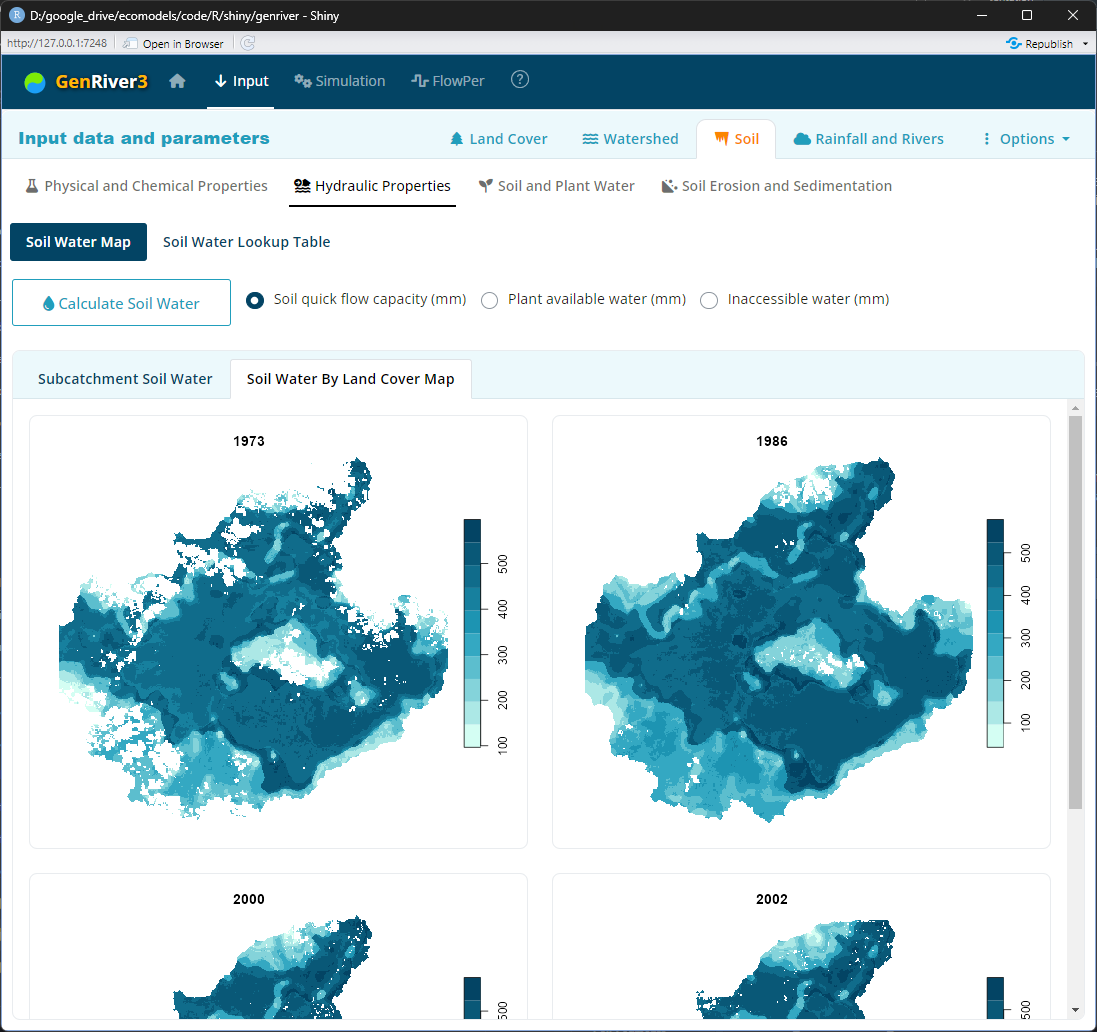Maximize the Shiny window

tap(1027, 15)
